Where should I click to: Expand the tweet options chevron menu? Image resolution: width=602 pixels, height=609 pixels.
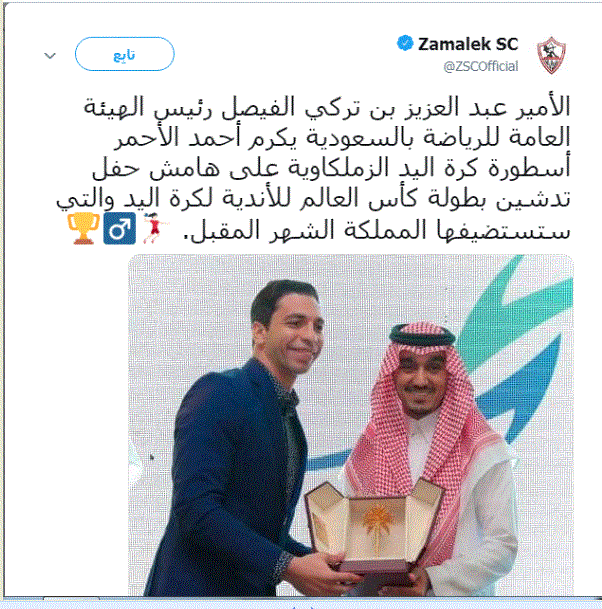(x=50, y=56)
